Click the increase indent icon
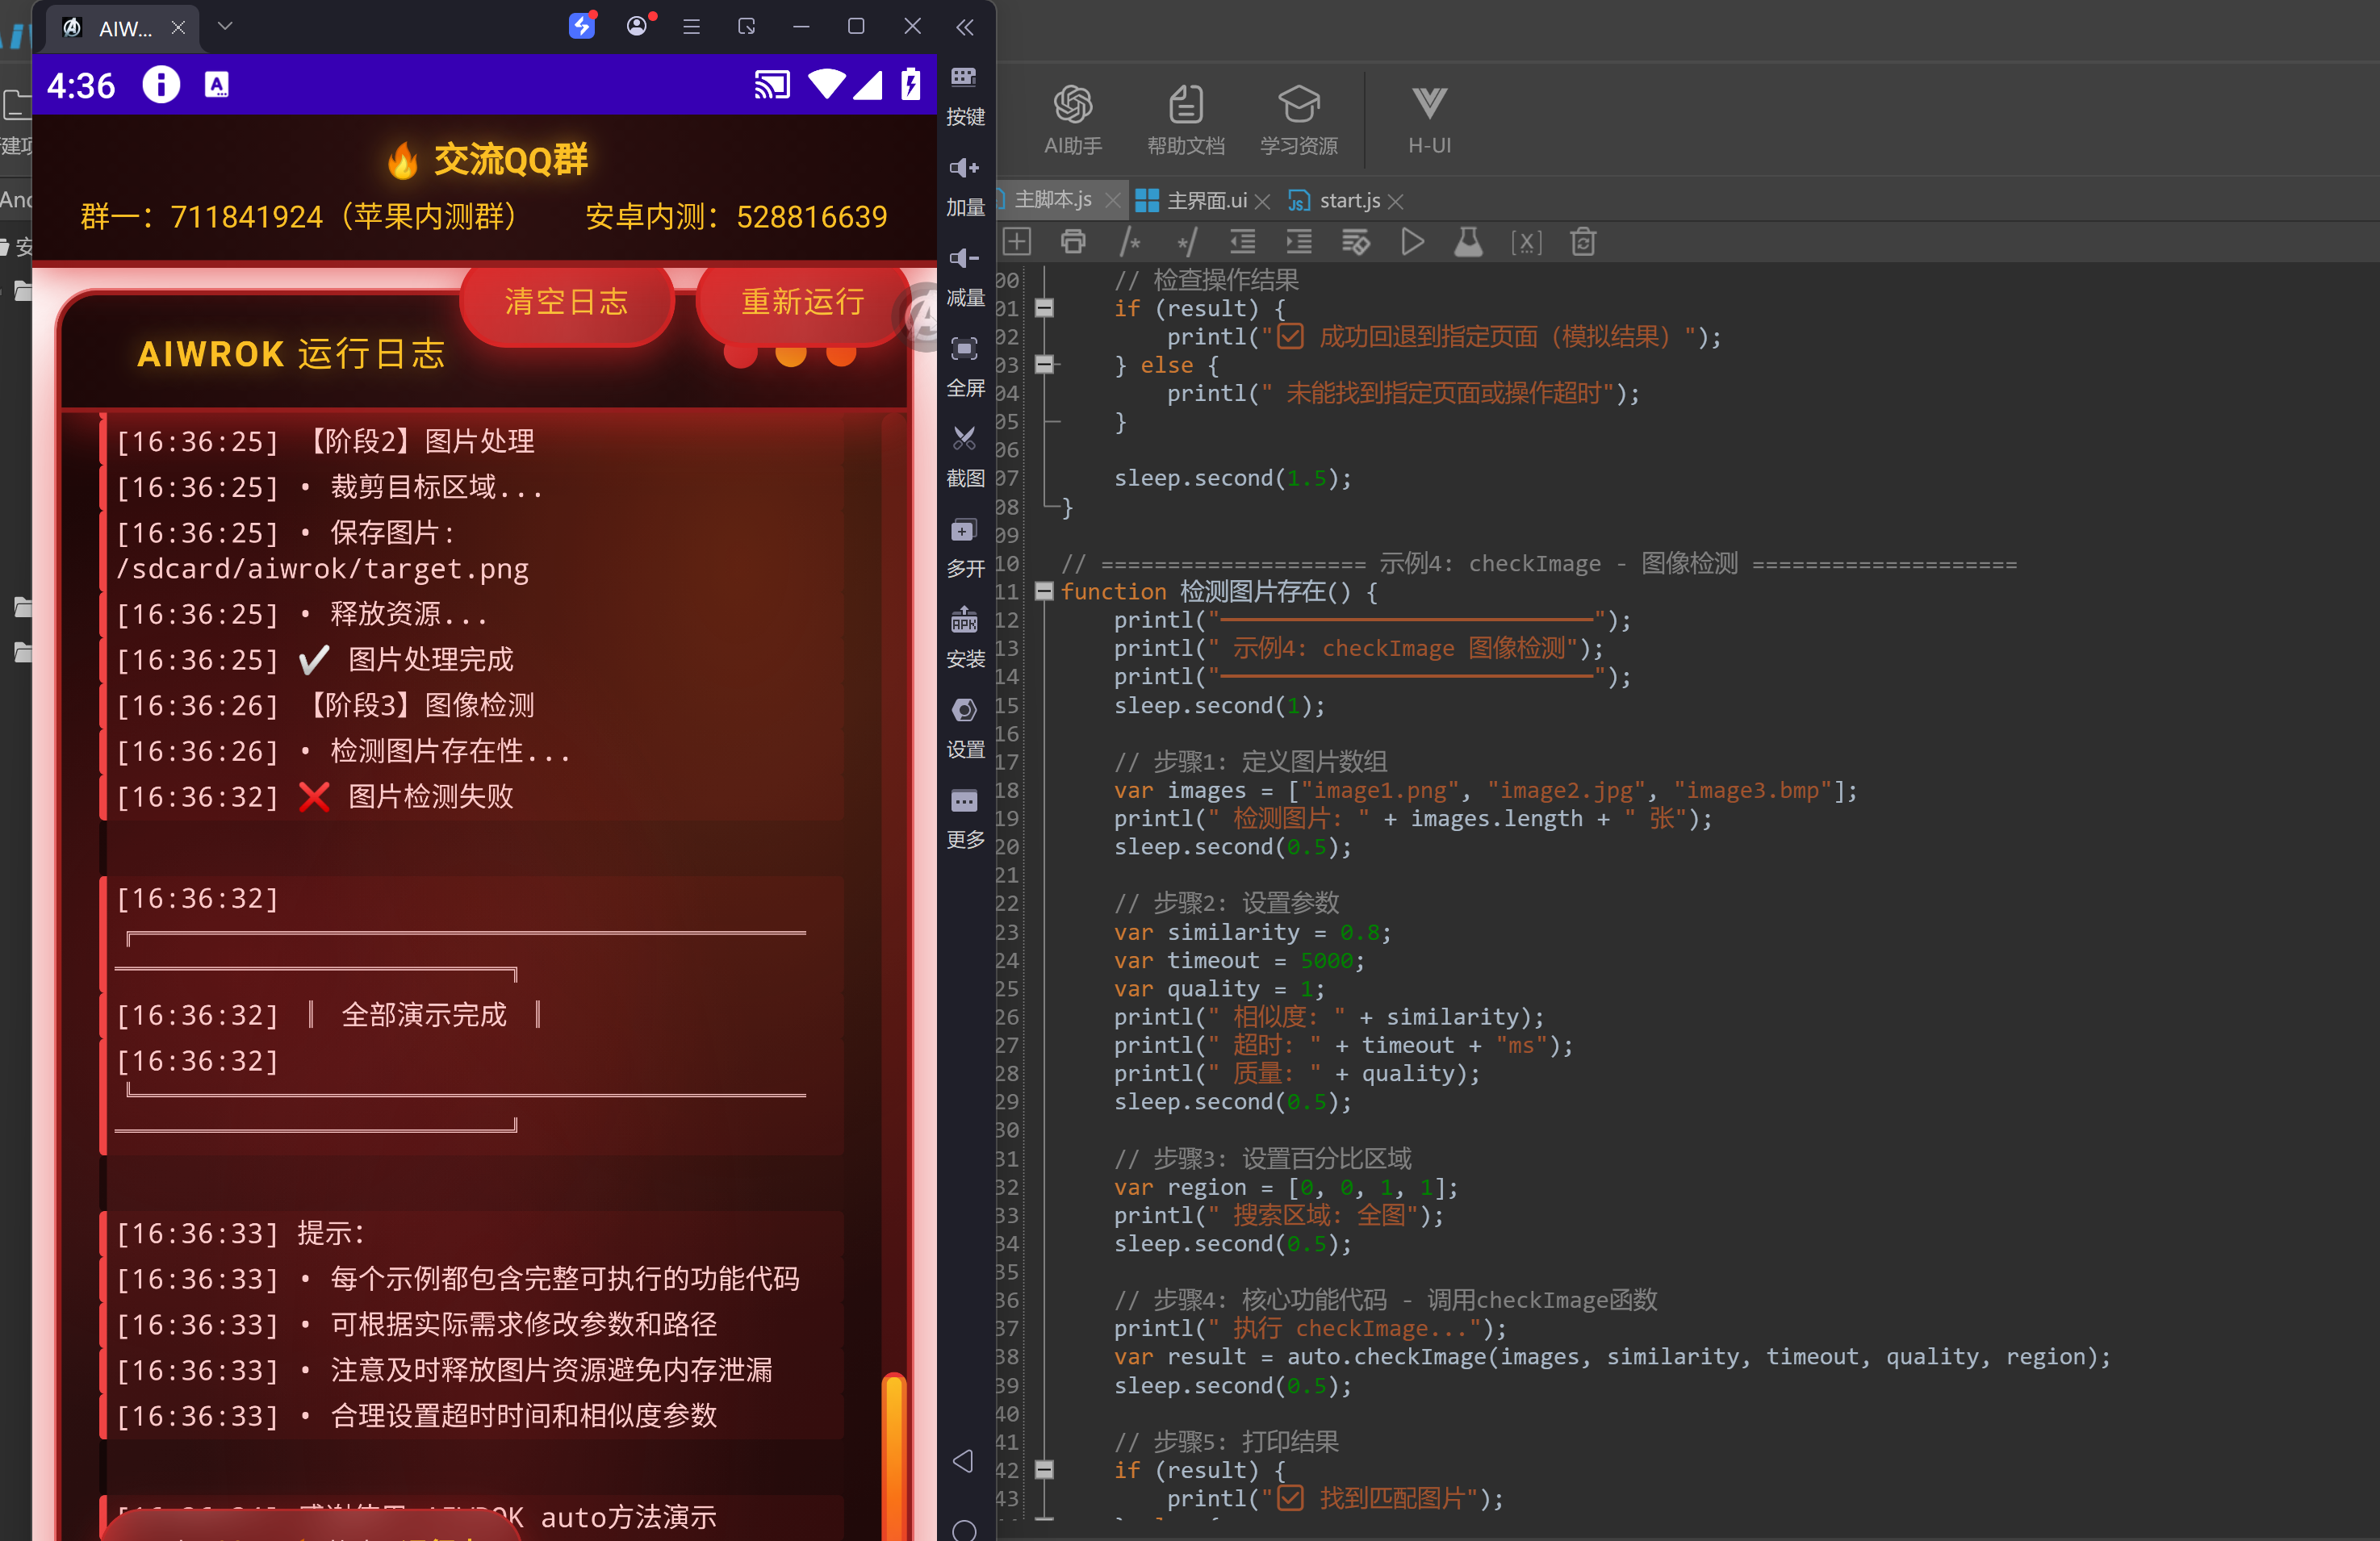The width and height of the screenshot is (2380, 1541). [x=1298, y=242]
